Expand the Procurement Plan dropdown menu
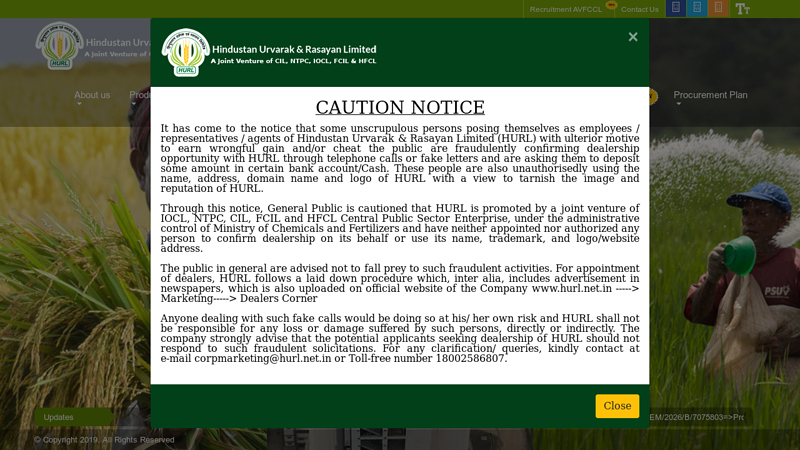 (710, 95)
